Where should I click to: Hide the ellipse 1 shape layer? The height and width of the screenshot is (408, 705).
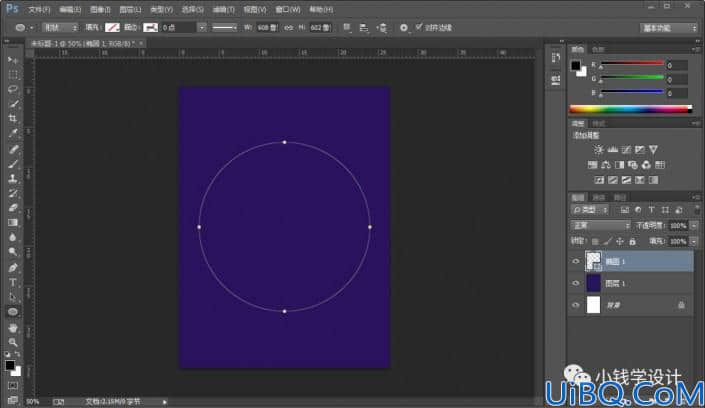(x=576, y=261)
